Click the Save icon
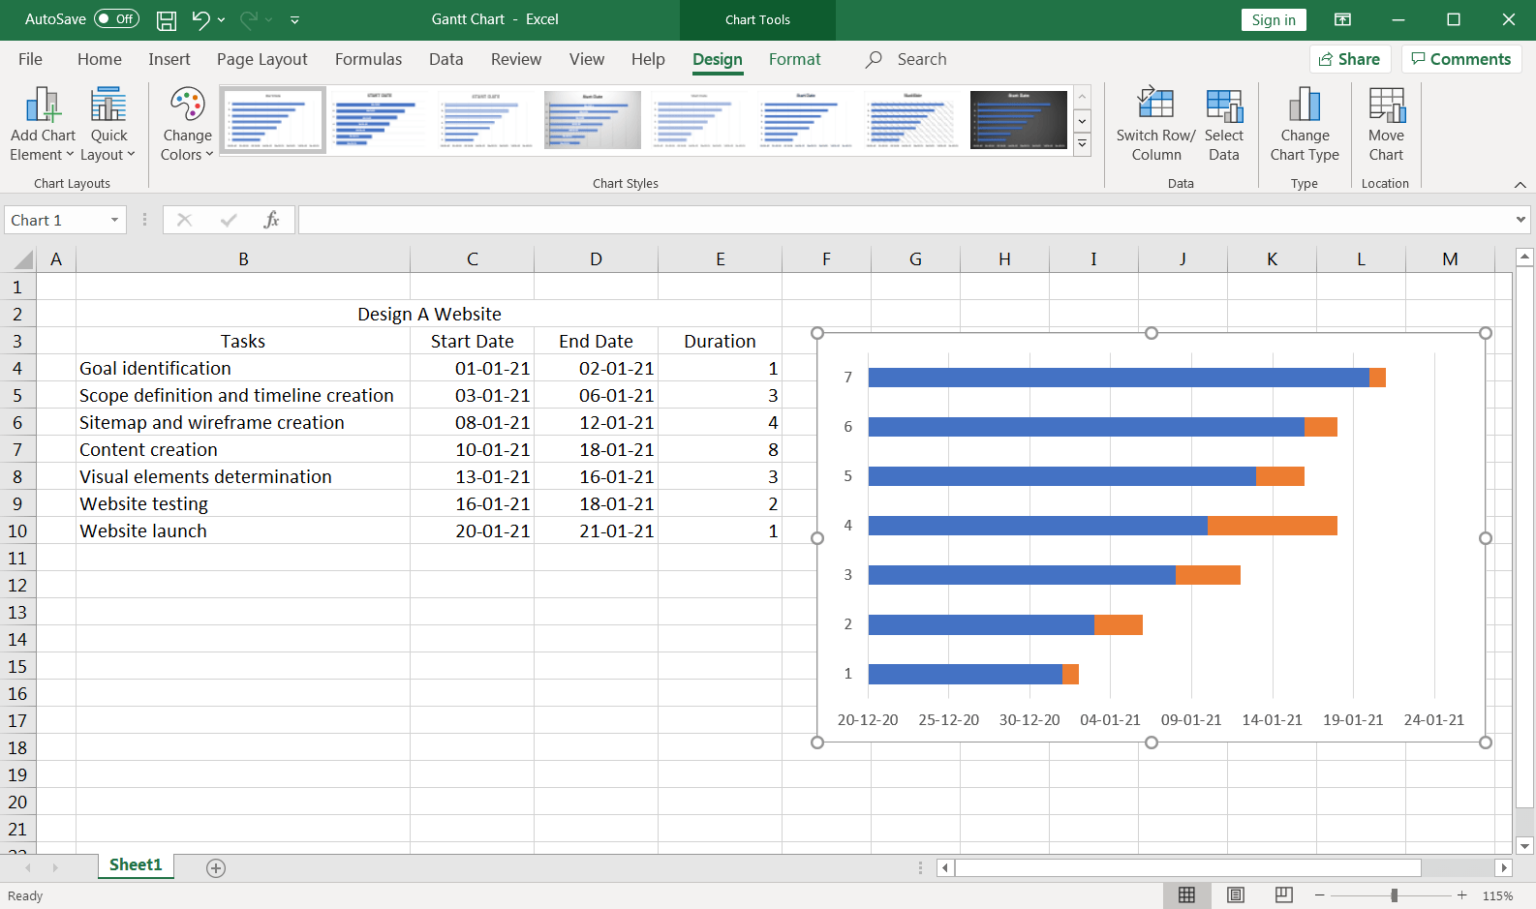This screenshot has width=1536, height=909. (x=165, y=19)
